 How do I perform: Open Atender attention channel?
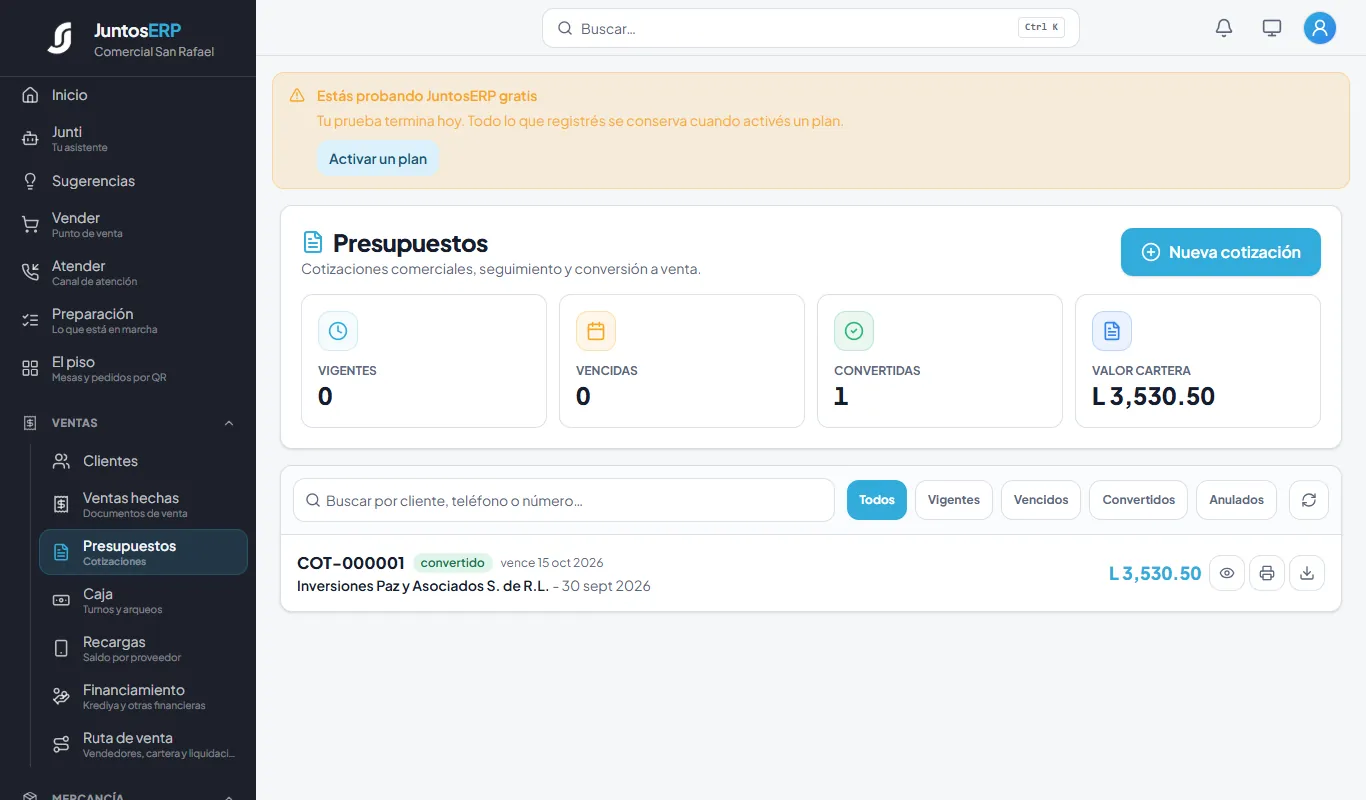(128, 272)
